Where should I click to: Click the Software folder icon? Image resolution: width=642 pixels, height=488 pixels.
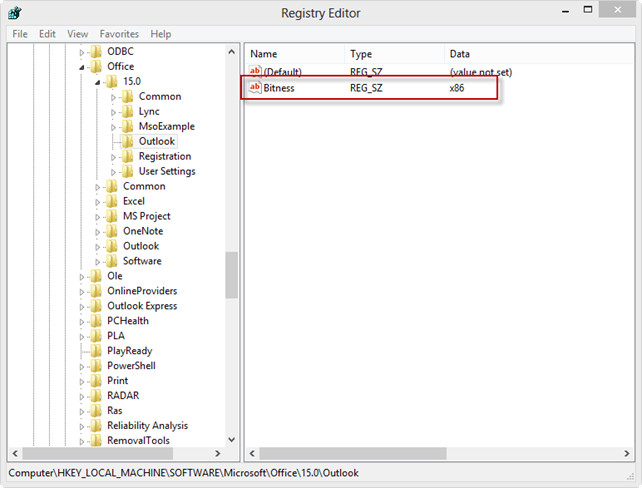pos(112,261)
